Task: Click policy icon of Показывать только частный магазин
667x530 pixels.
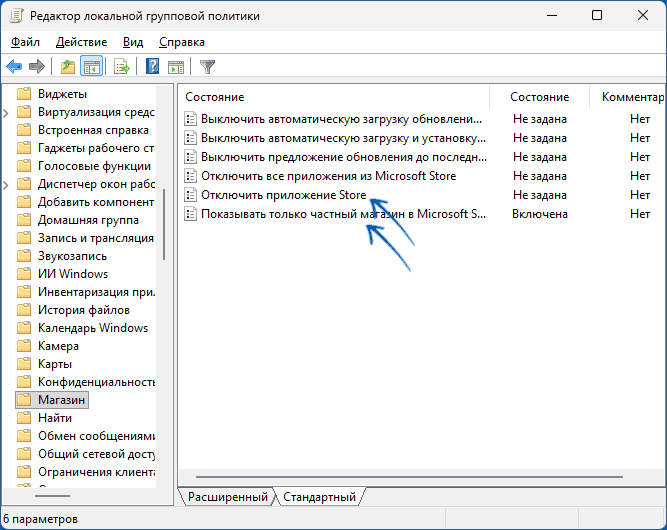Action: click(190, 214)
